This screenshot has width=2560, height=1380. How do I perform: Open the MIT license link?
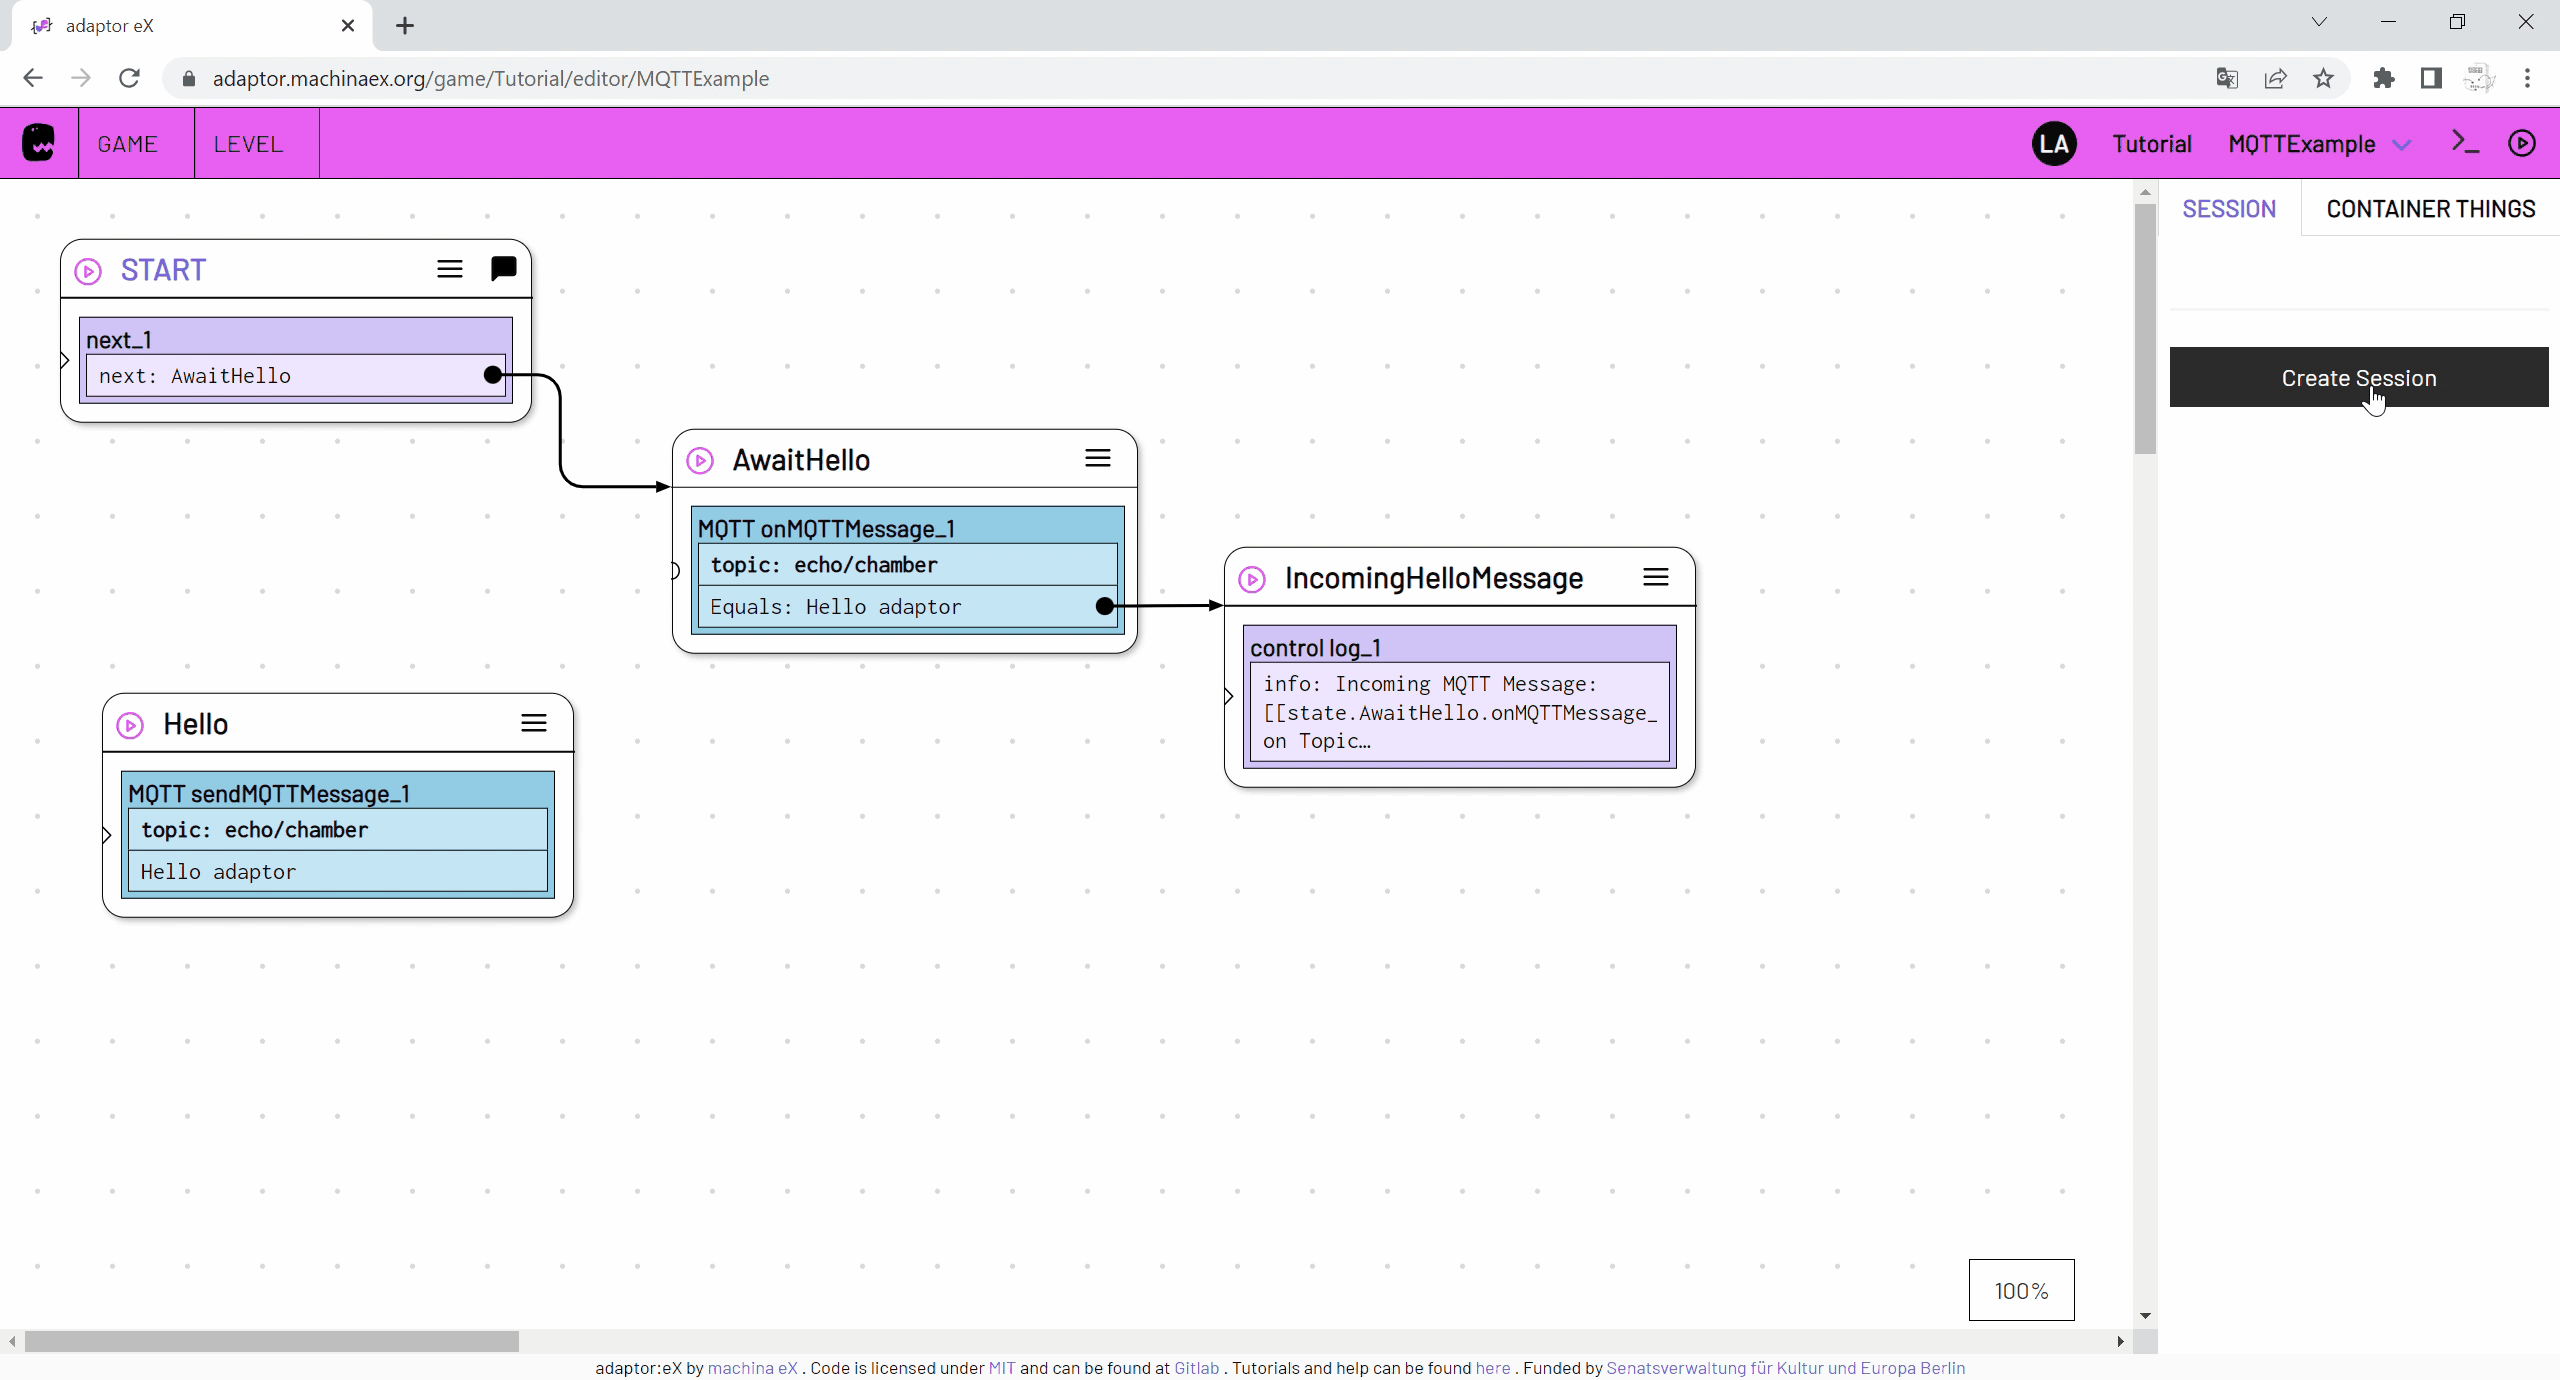1002,1368
